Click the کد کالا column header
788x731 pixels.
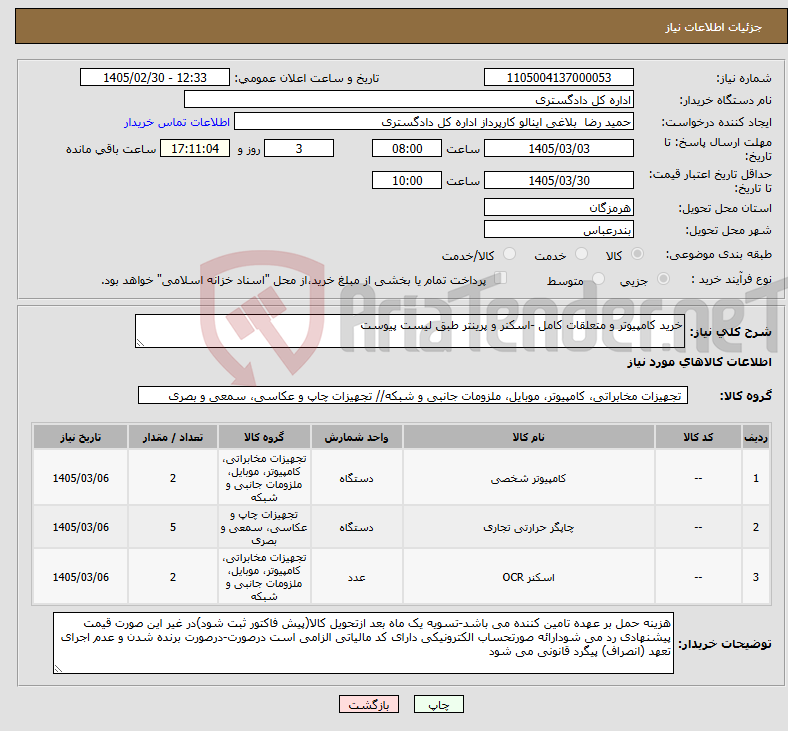tap(698, 437)
